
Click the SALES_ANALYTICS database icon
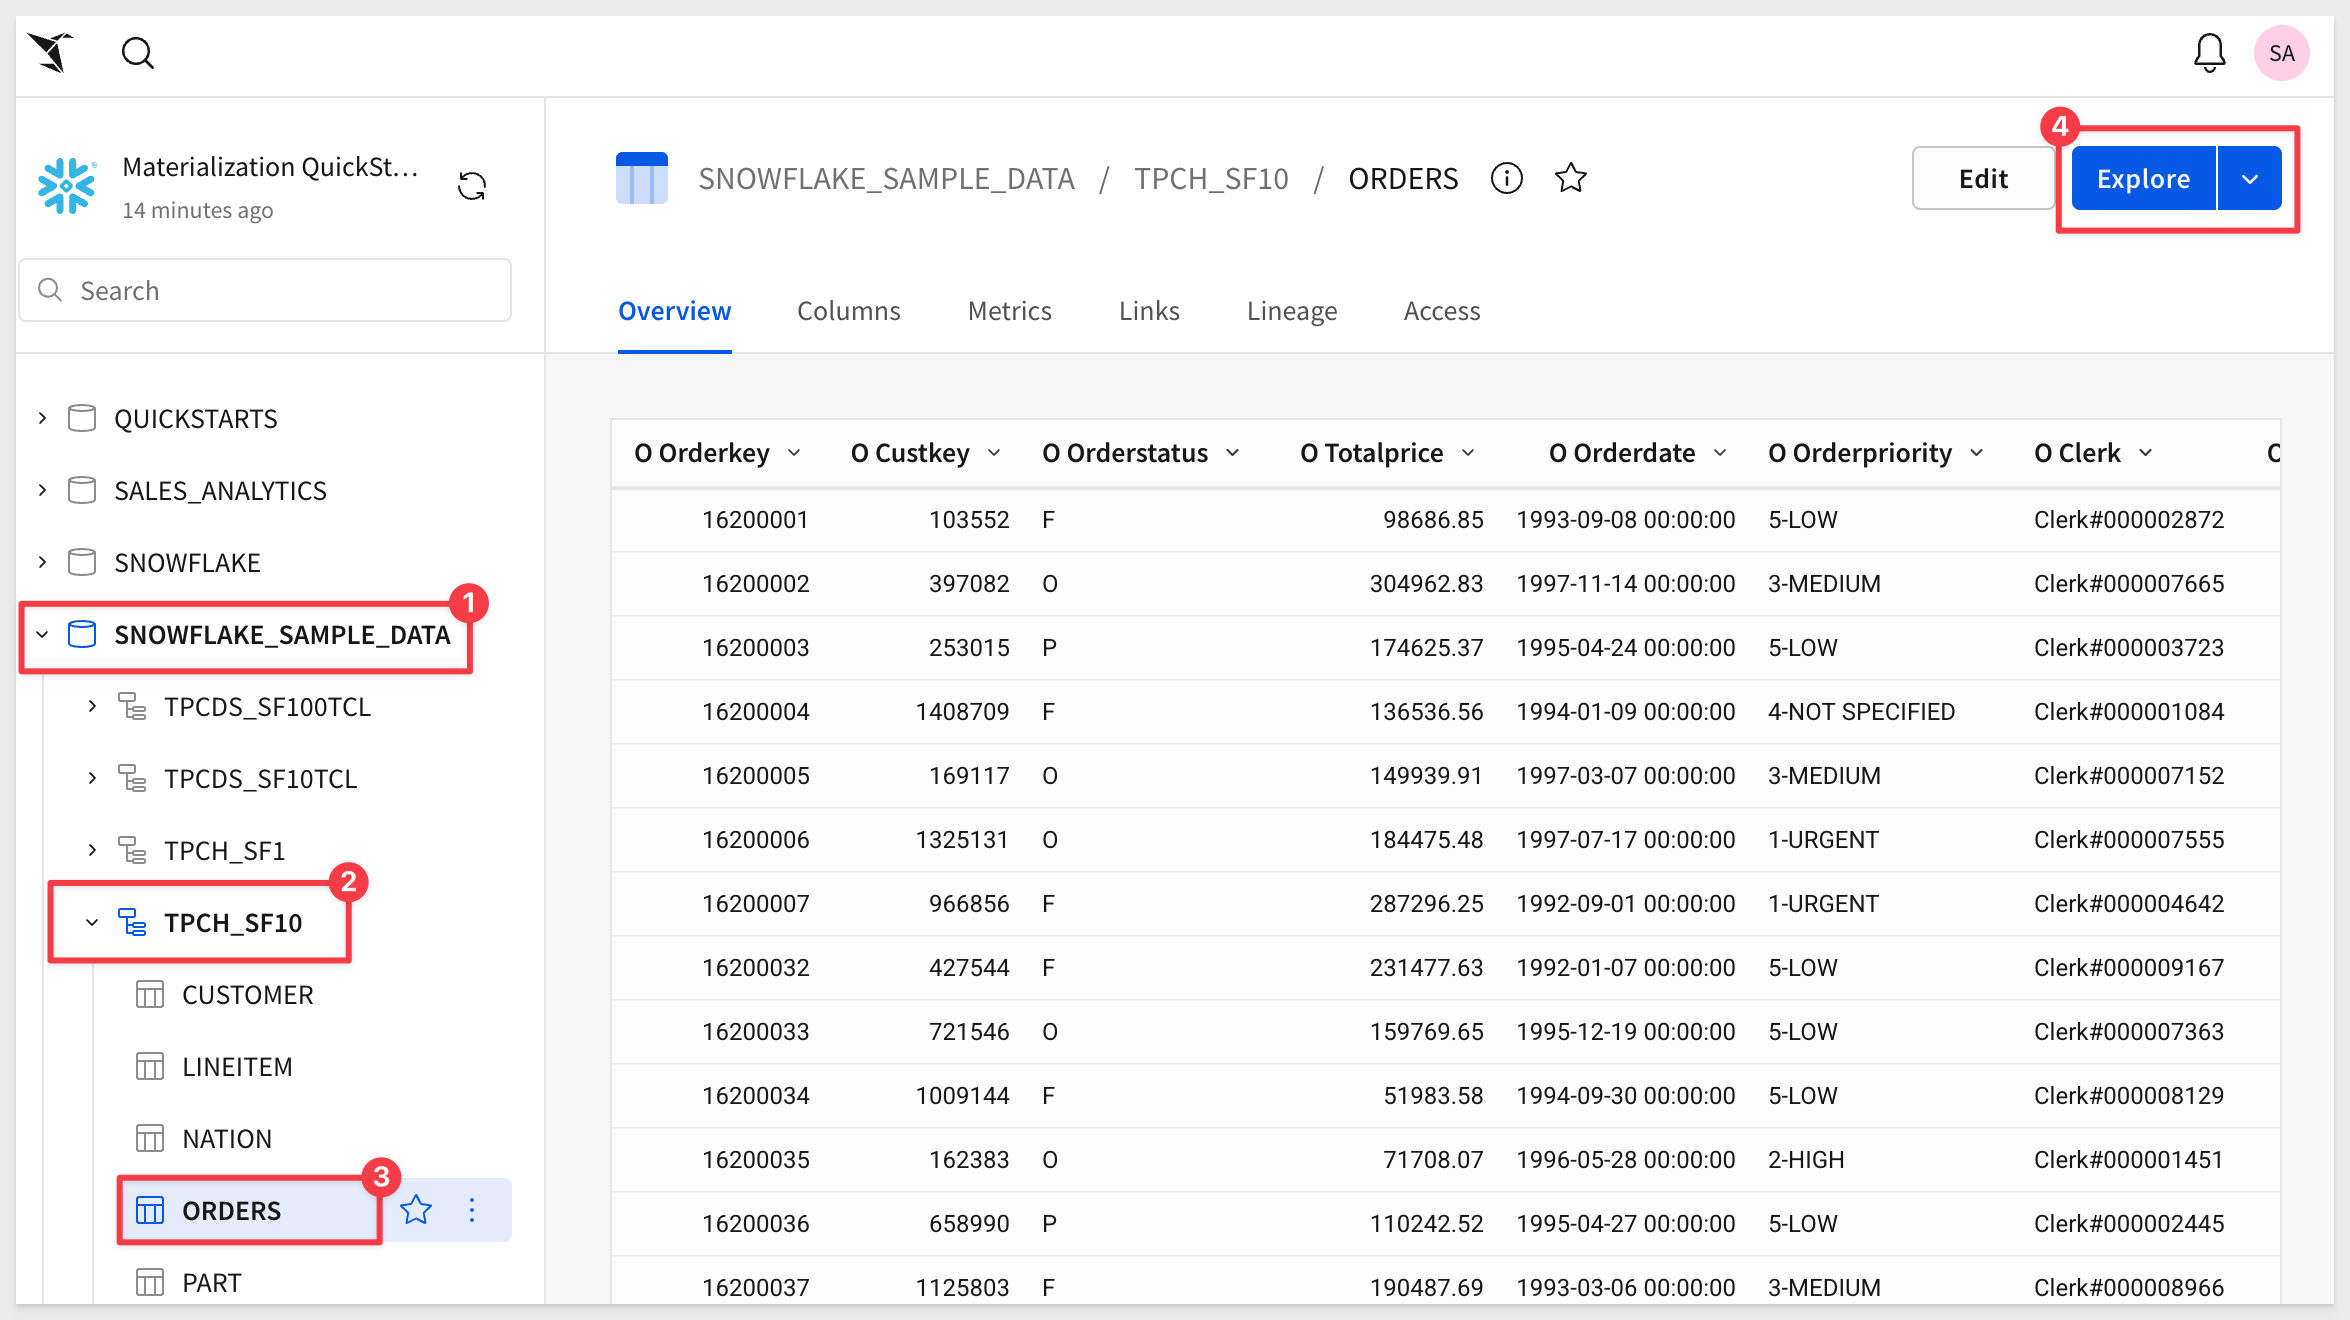(x=82, y=490)
